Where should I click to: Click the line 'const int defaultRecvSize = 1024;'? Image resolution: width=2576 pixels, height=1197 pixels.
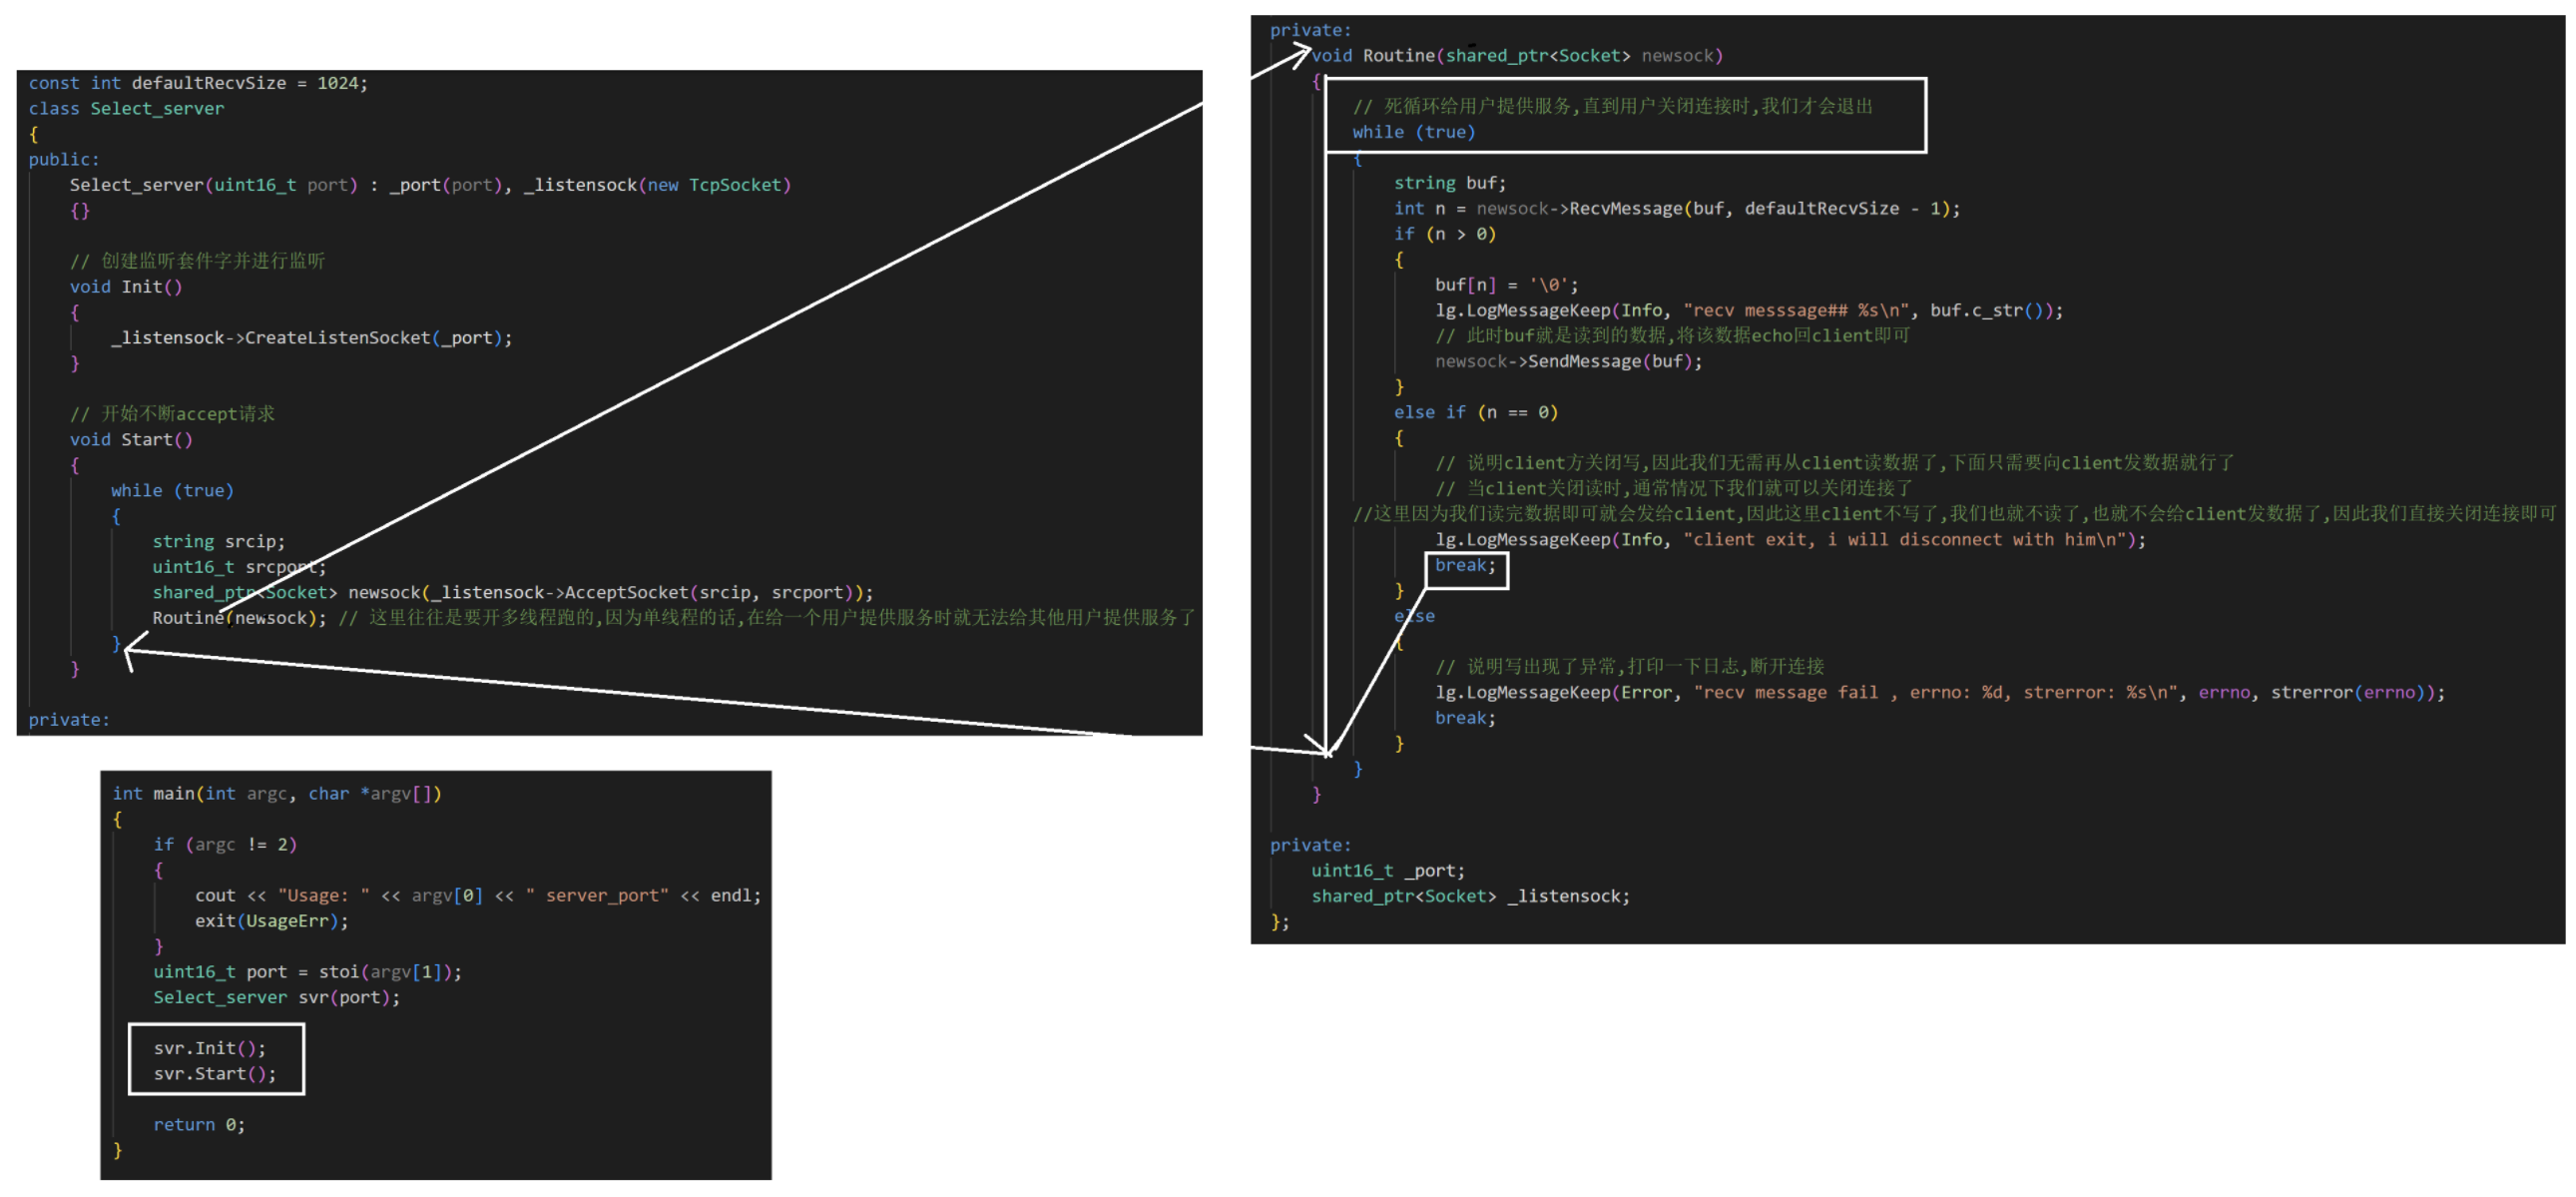[x=198, y=83]
